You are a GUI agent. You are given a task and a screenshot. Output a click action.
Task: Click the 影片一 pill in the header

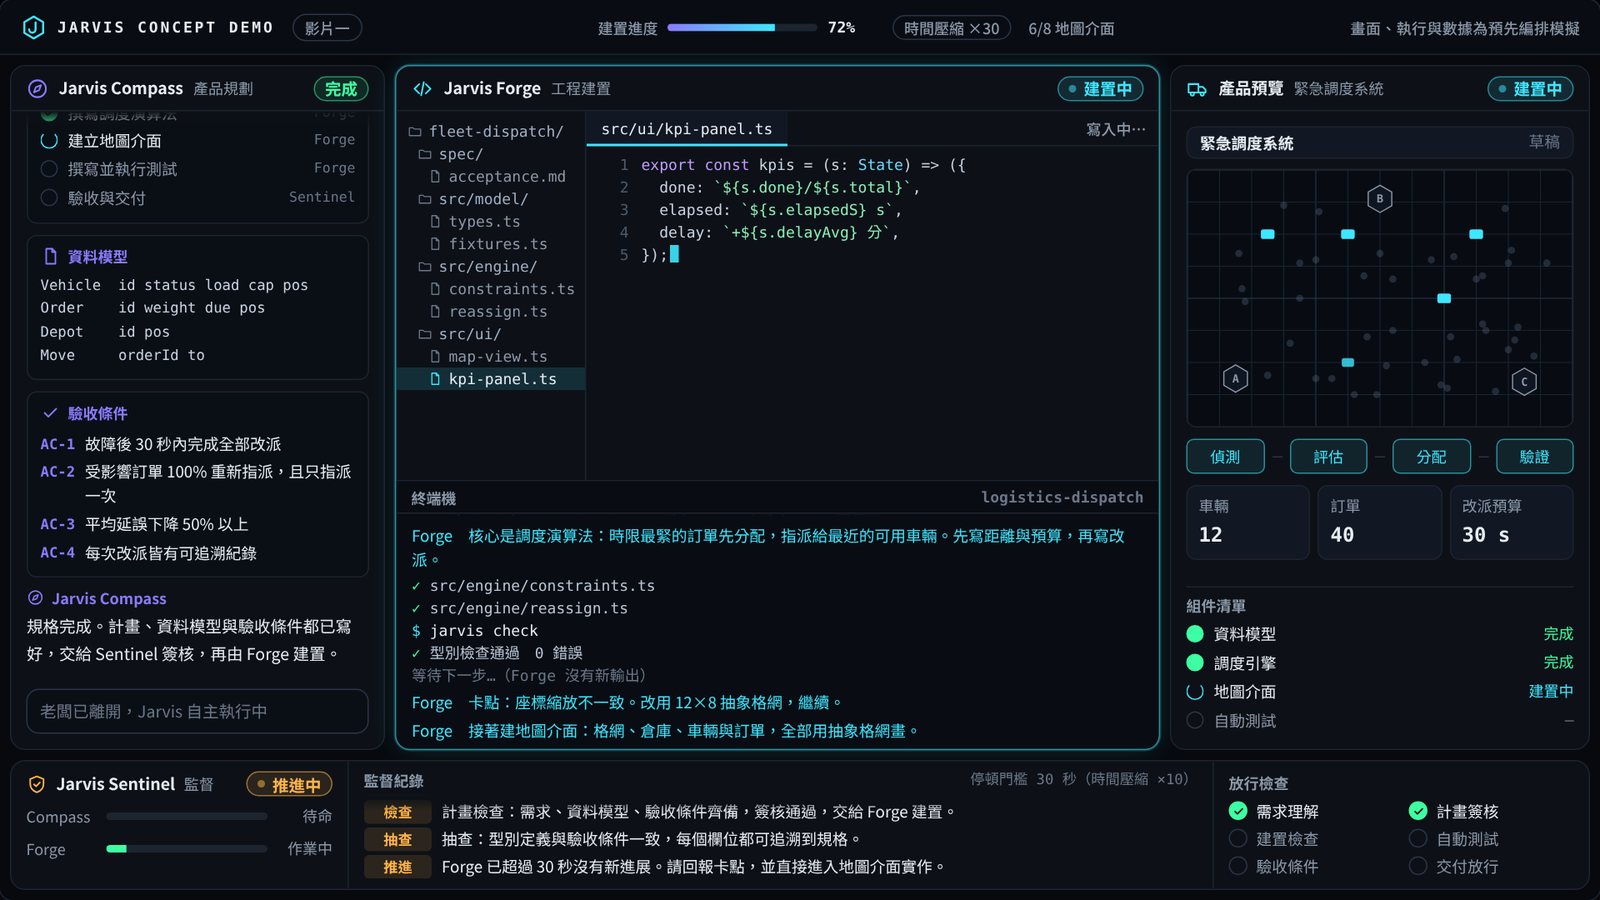(327, 28)
